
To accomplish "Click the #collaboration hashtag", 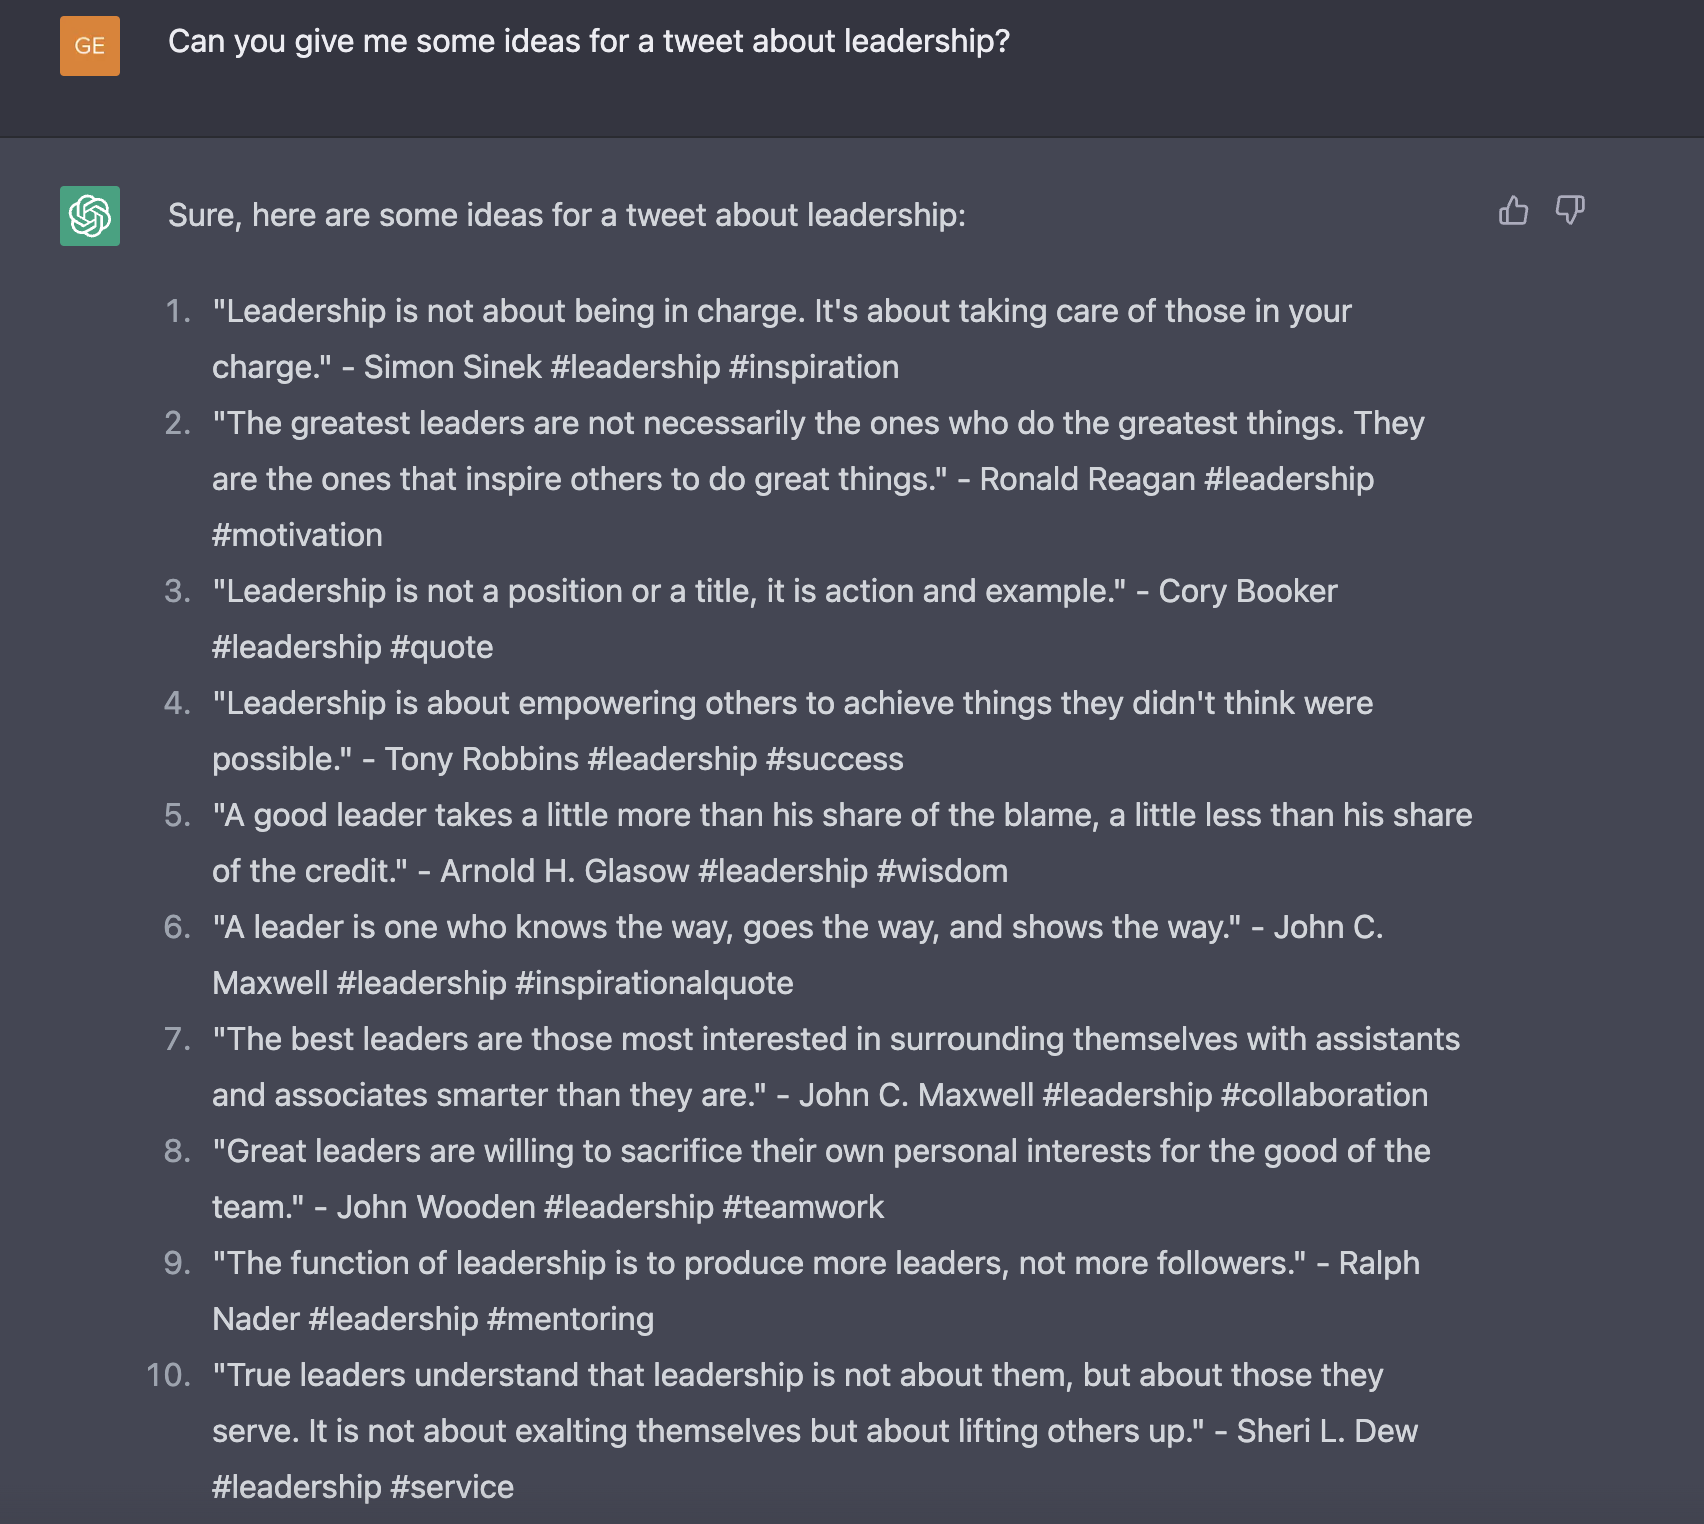I will [1324, 1095].
